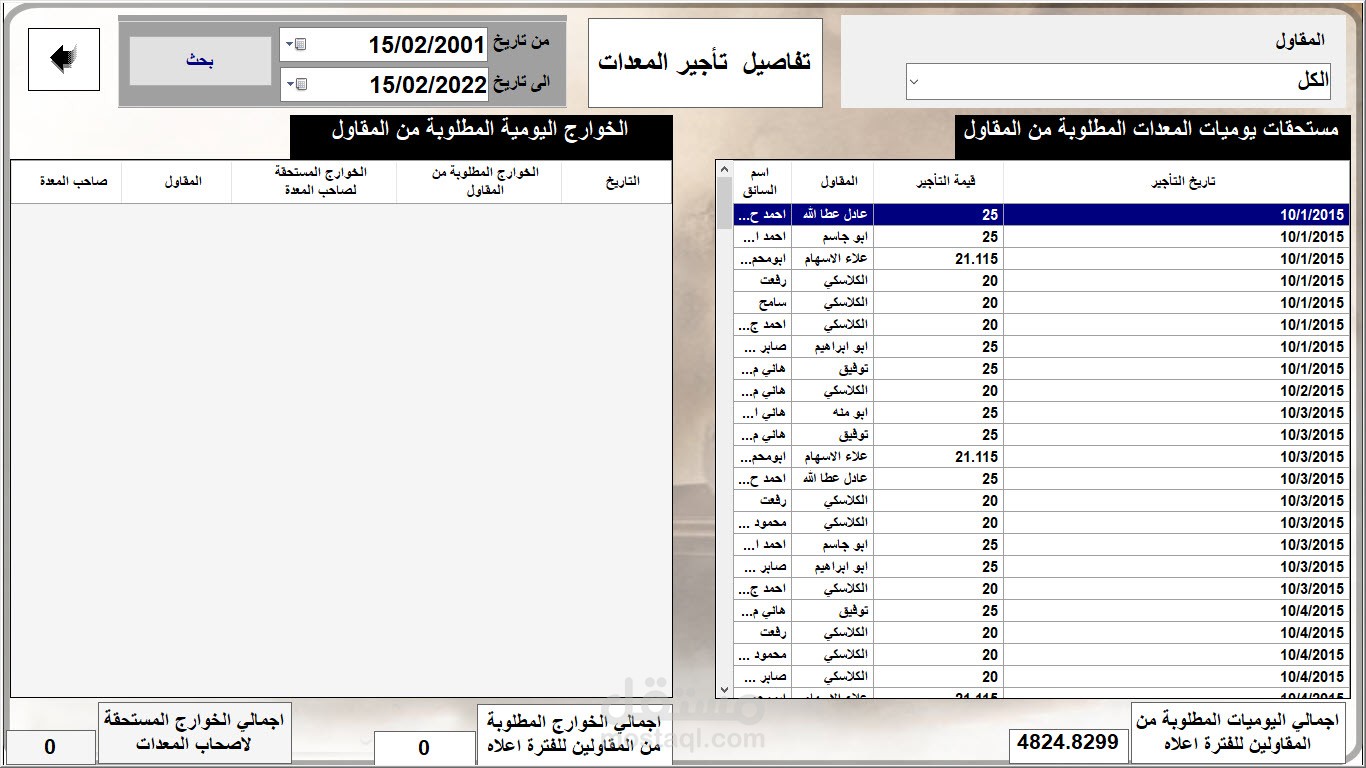Click توفيق contractor cell dated 10/1/2015
This screenshot has width=1366, height=768.
832,369
